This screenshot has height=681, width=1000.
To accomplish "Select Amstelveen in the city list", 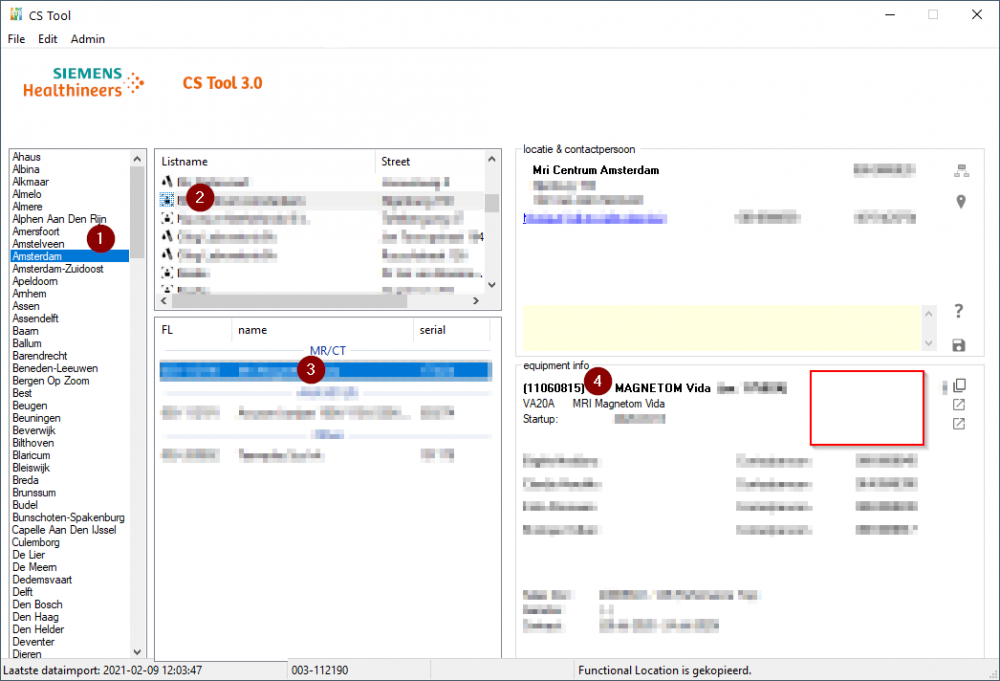I will click(38, 244).
